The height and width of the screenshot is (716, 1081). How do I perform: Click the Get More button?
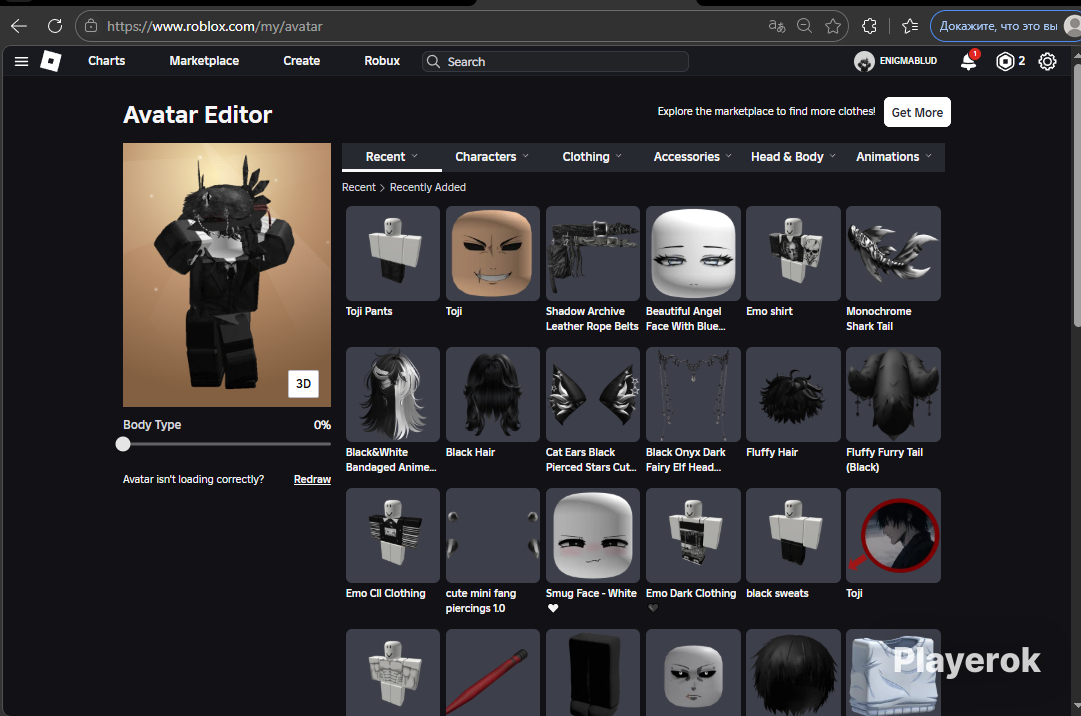(x=917, y=112)
